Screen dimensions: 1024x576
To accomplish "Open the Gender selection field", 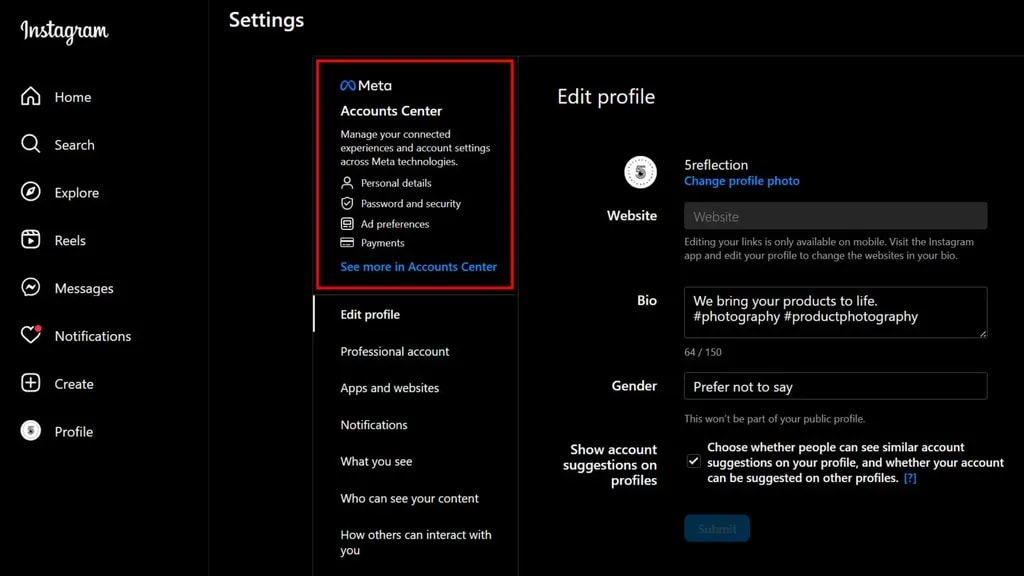I will click(x=835, y=386).
